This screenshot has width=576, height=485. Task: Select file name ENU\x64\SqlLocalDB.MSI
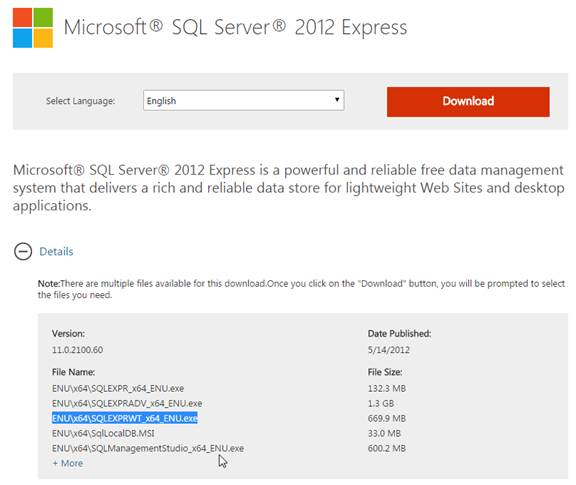click(x=103, y=433)
